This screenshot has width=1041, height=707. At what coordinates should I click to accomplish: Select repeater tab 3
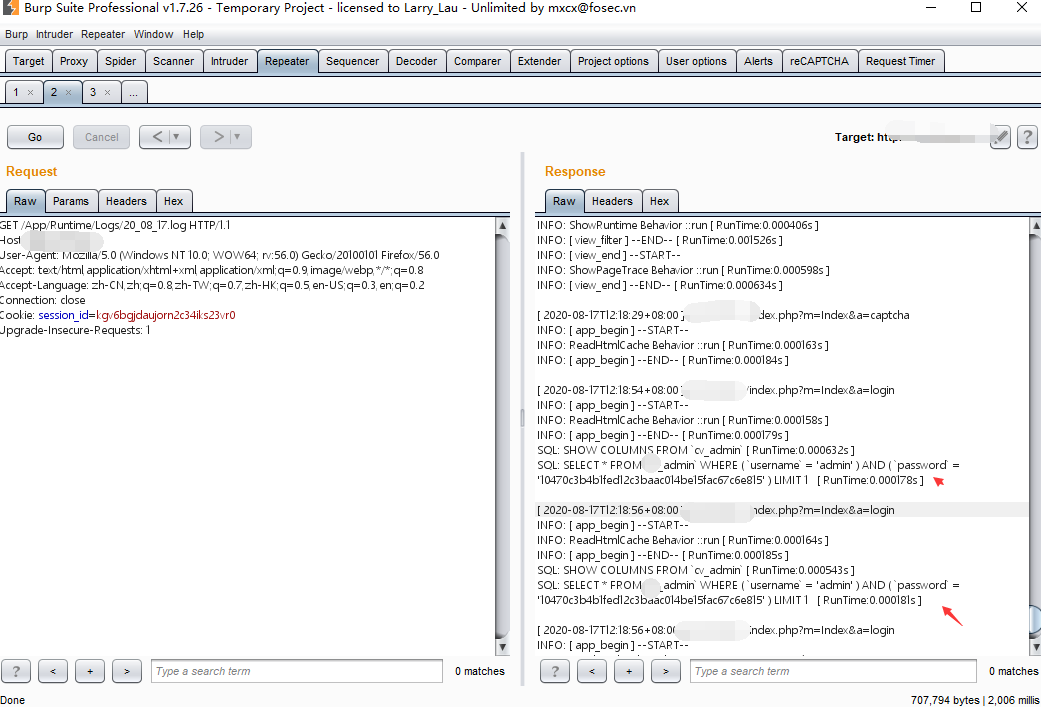93,92
